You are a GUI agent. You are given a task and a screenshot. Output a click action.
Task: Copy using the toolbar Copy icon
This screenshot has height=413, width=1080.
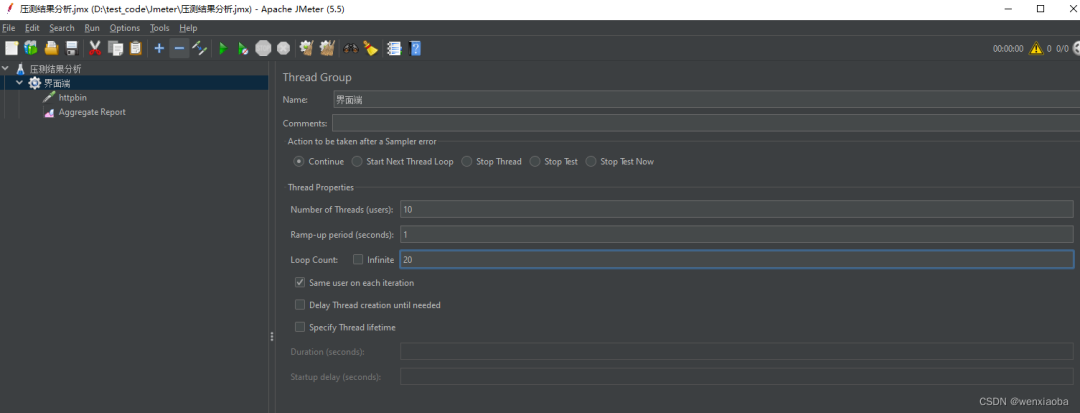[x=115, y=48]
